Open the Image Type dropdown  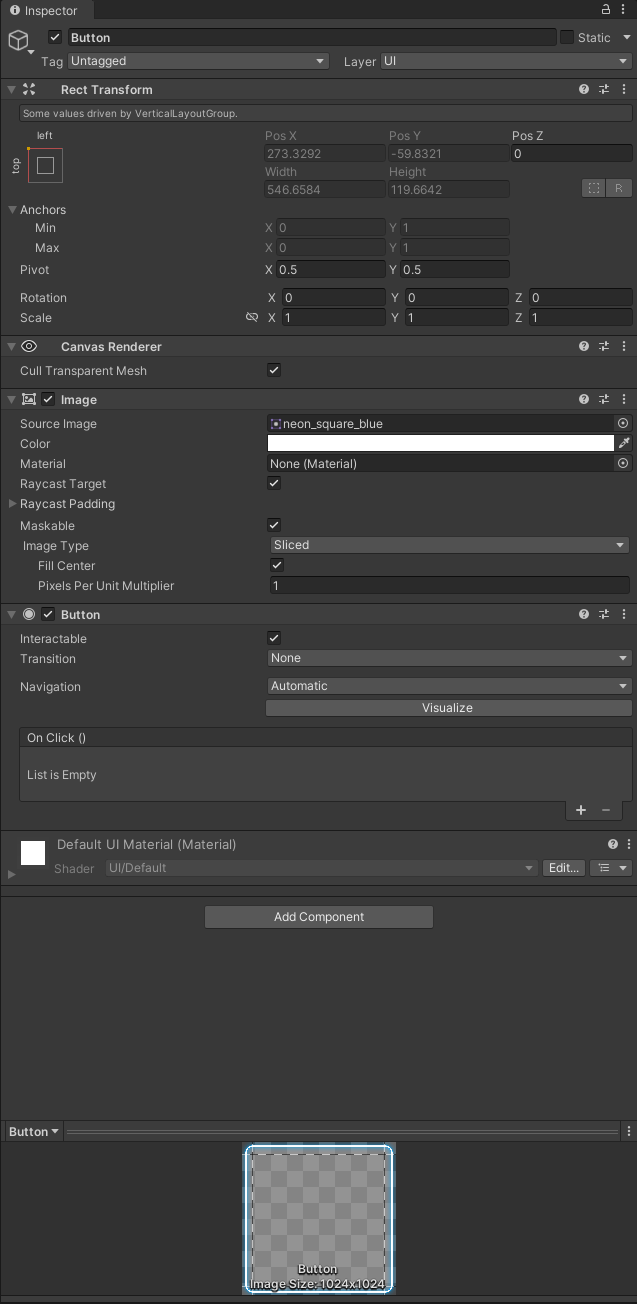pyautogui.click(x=449, y=545)
